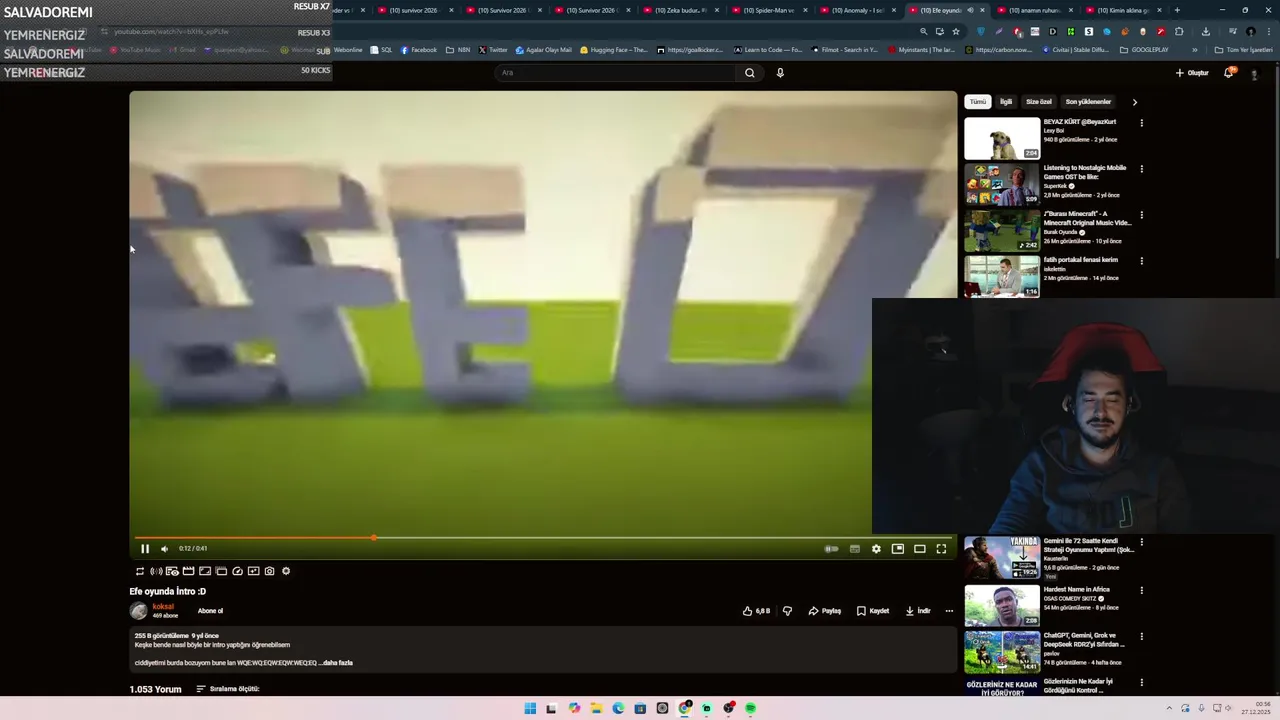The height and width of the screenshot is (720, 1280).
Task: Click the loop icon below the player
Action: [140, 571]
